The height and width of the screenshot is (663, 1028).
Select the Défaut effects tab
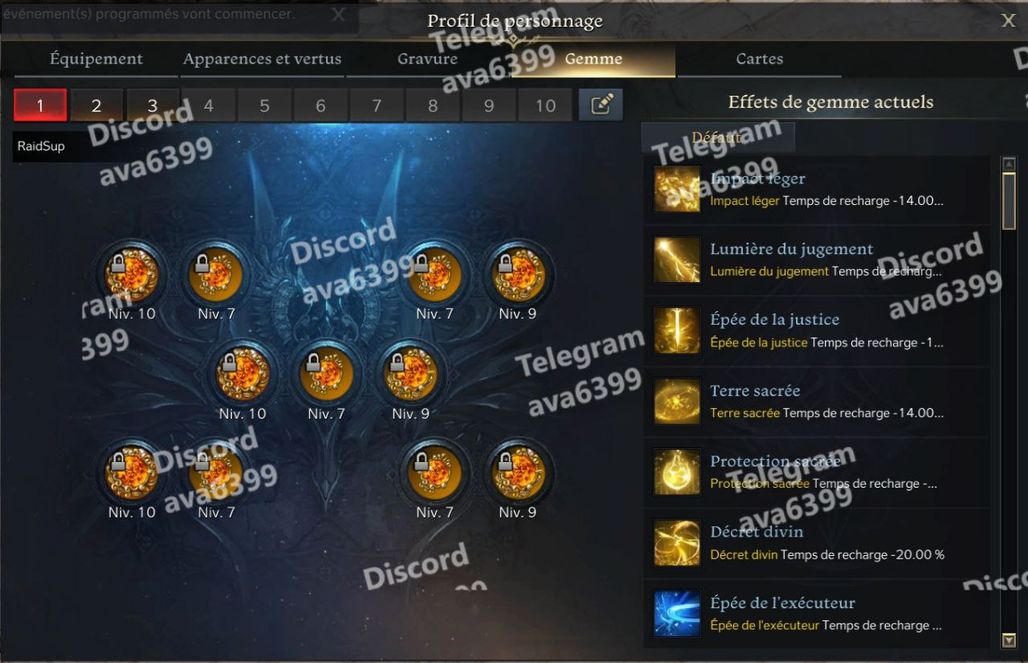click(x=717, y=138)
